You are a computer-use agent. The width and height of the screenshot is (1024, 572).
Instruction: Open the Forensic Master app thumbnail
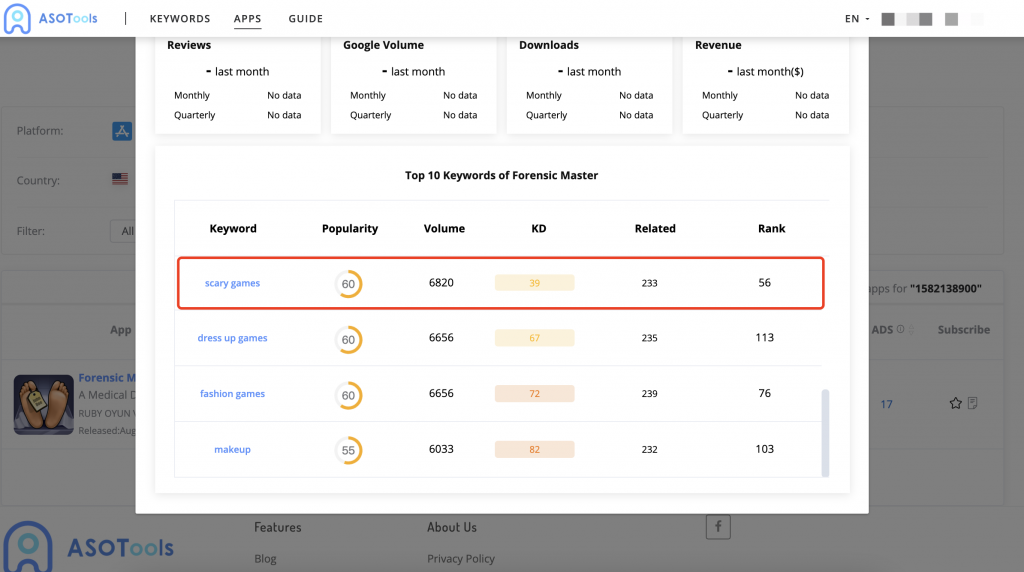coord(43,405)
